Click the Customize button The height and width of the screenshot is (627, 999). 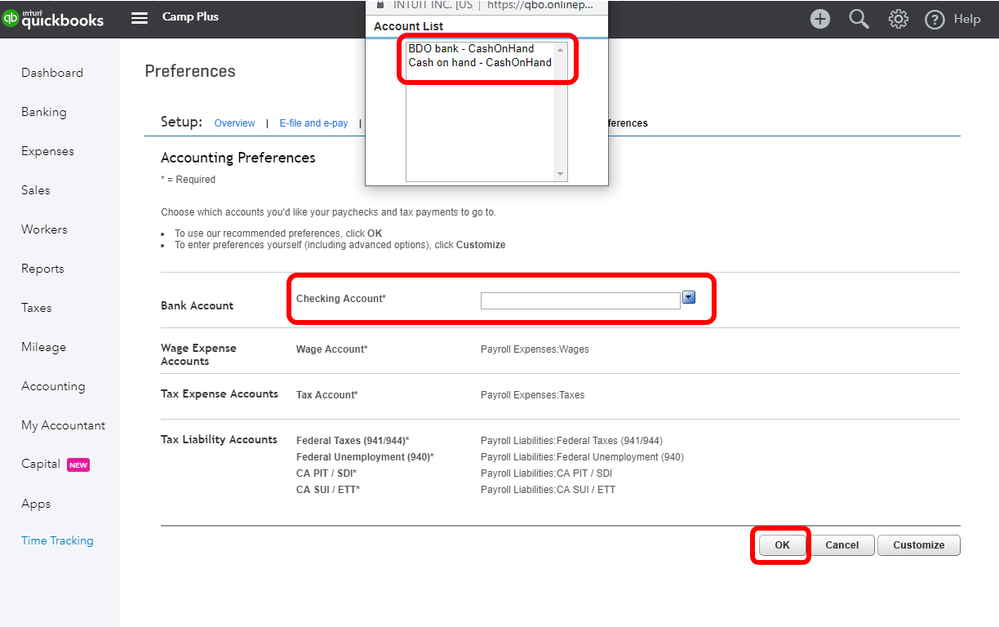(x=919, y=545)
